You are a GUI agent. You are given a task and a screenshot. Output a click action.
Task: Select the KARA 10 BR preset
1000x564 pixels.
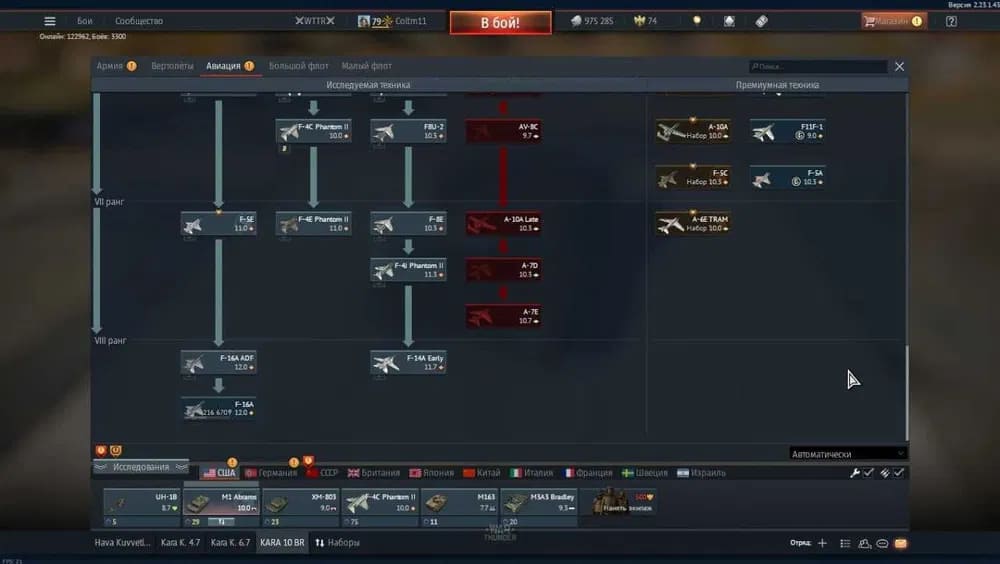pos(282,543)
